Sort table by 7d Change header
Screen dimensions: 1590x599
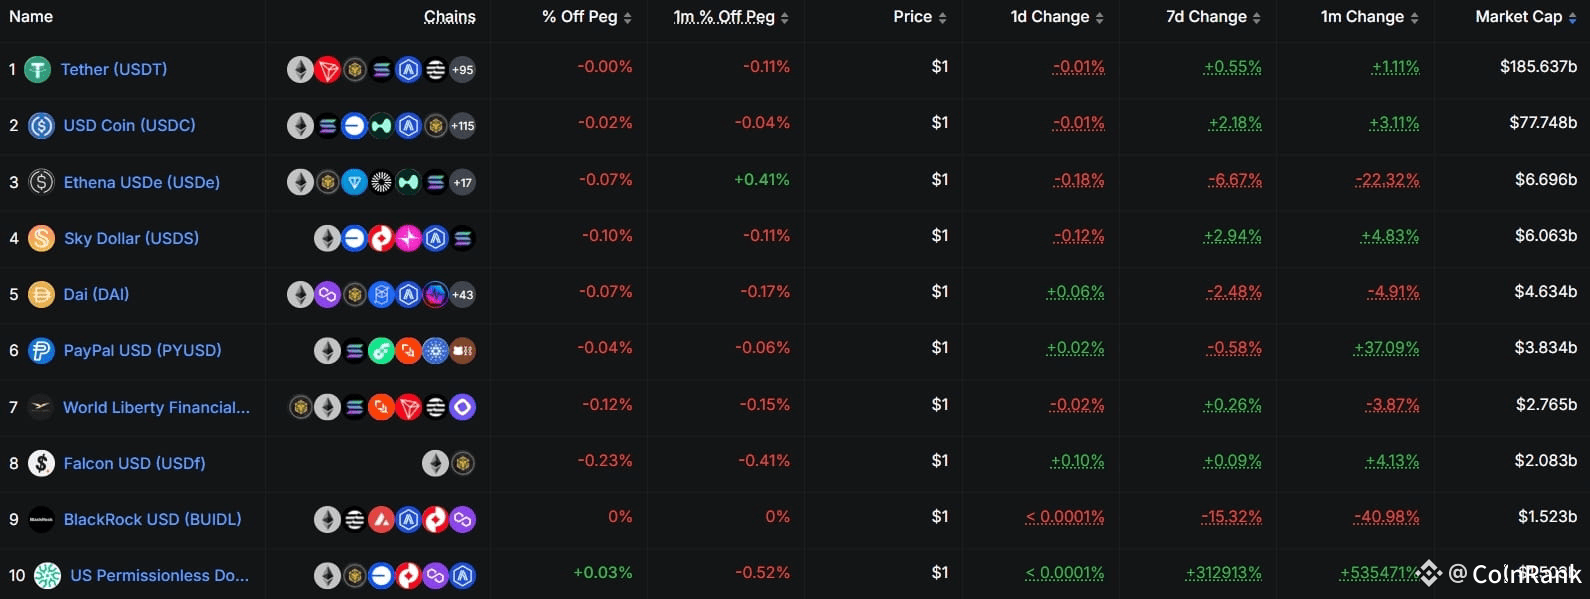(x=1206, y=17)
